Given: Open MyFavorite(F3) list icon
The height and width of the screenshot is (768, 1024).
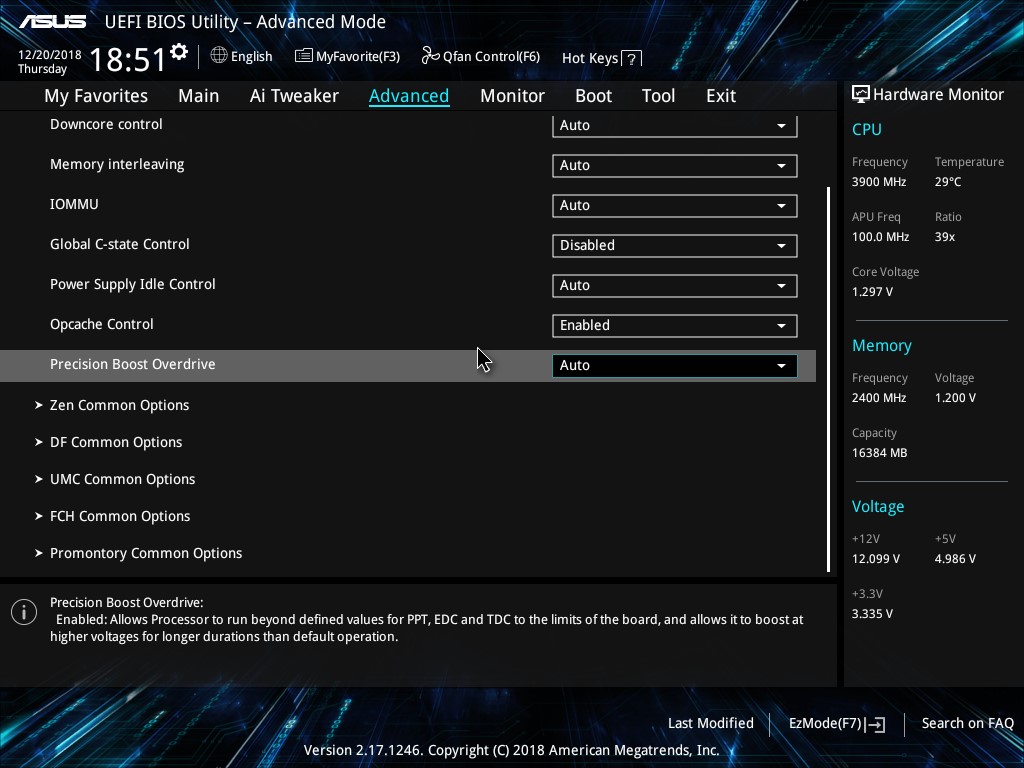Looking at the screenshot, I should tap(303, 56).
